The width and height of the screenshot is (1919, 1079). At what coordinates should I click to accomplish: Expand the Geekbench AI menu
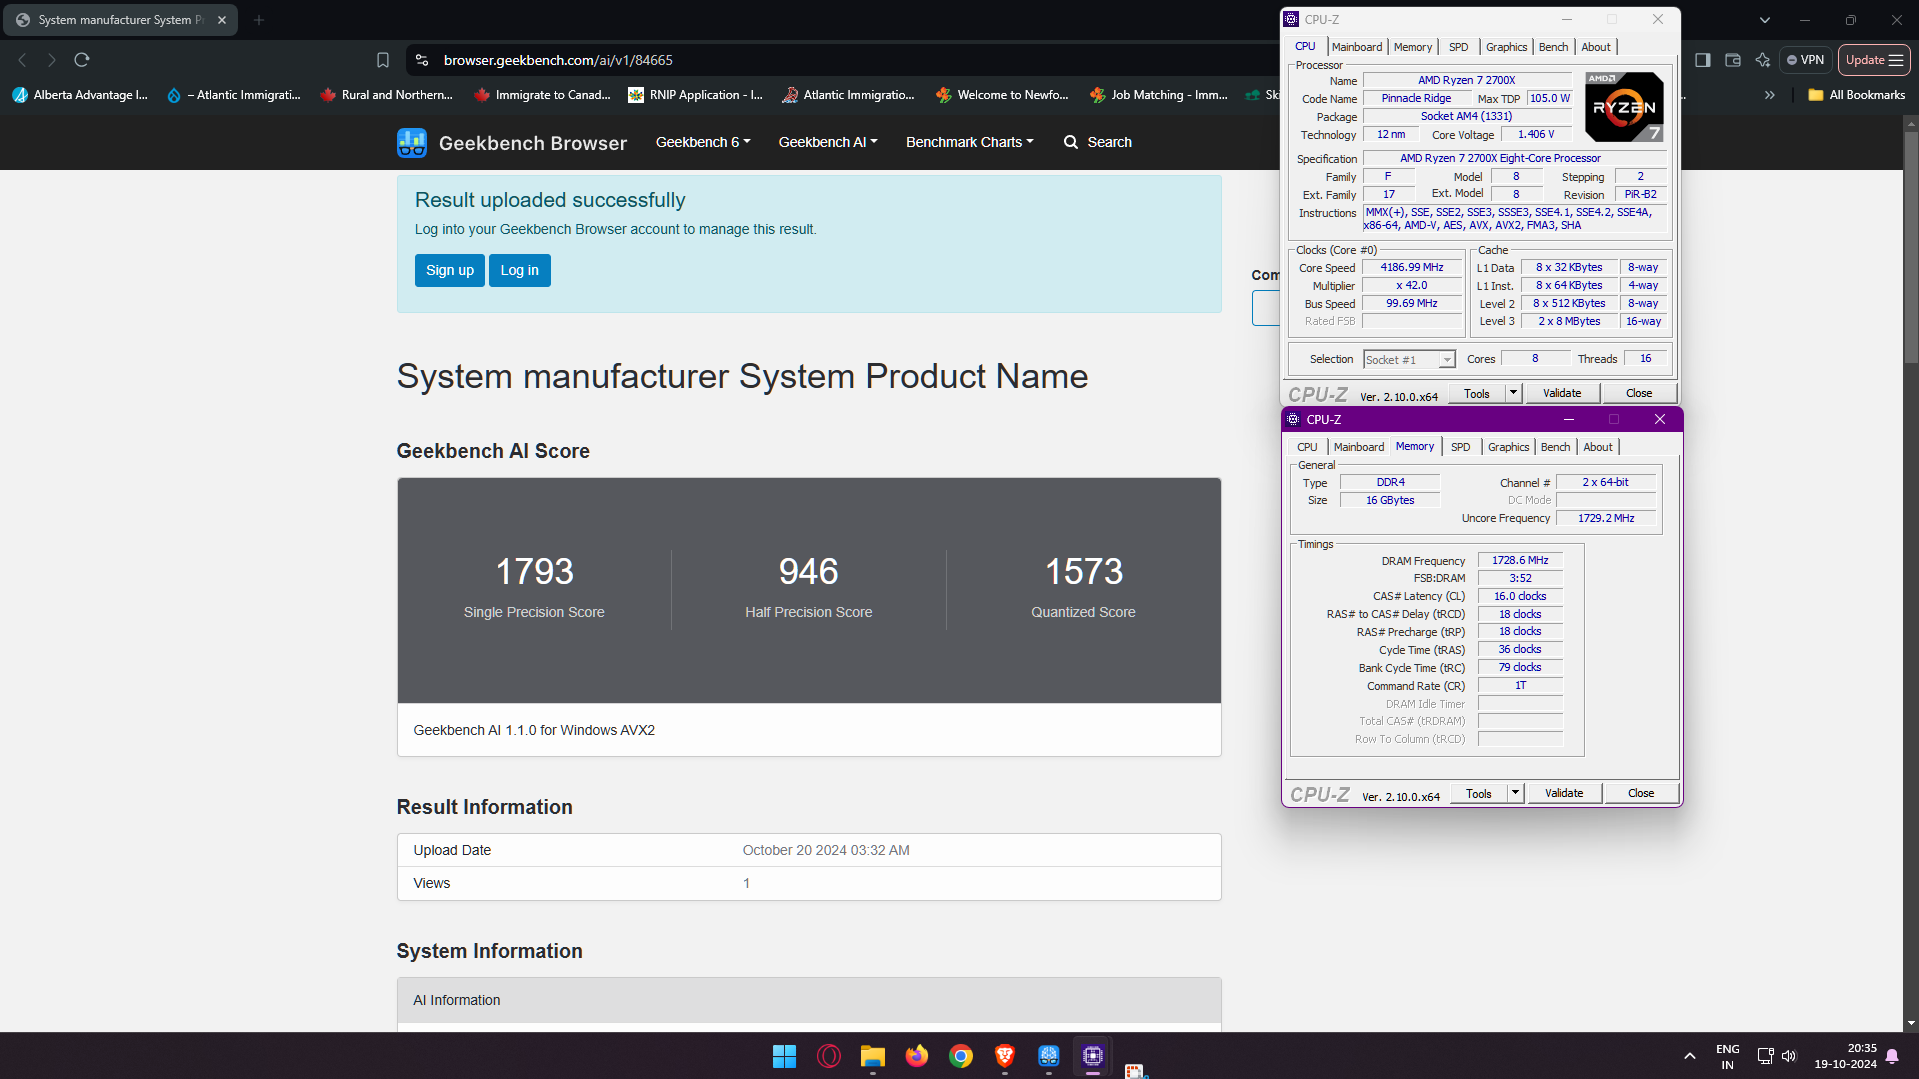tap(828, 142)
